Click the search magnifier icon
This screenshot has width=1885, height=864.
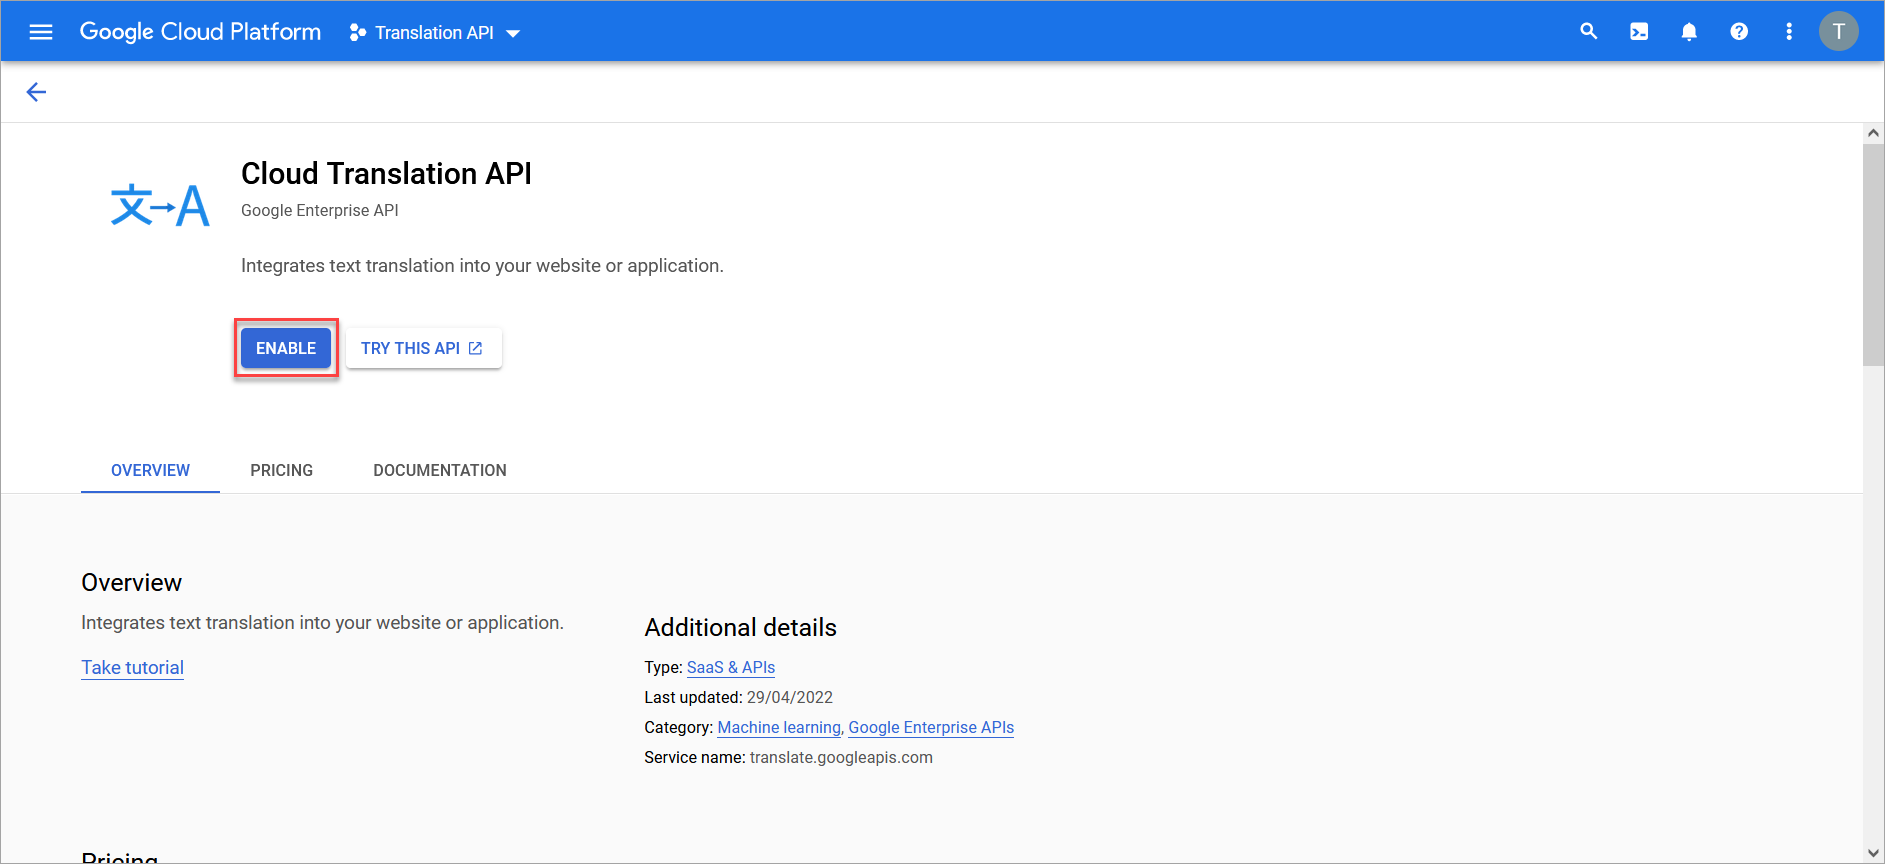1589,32
